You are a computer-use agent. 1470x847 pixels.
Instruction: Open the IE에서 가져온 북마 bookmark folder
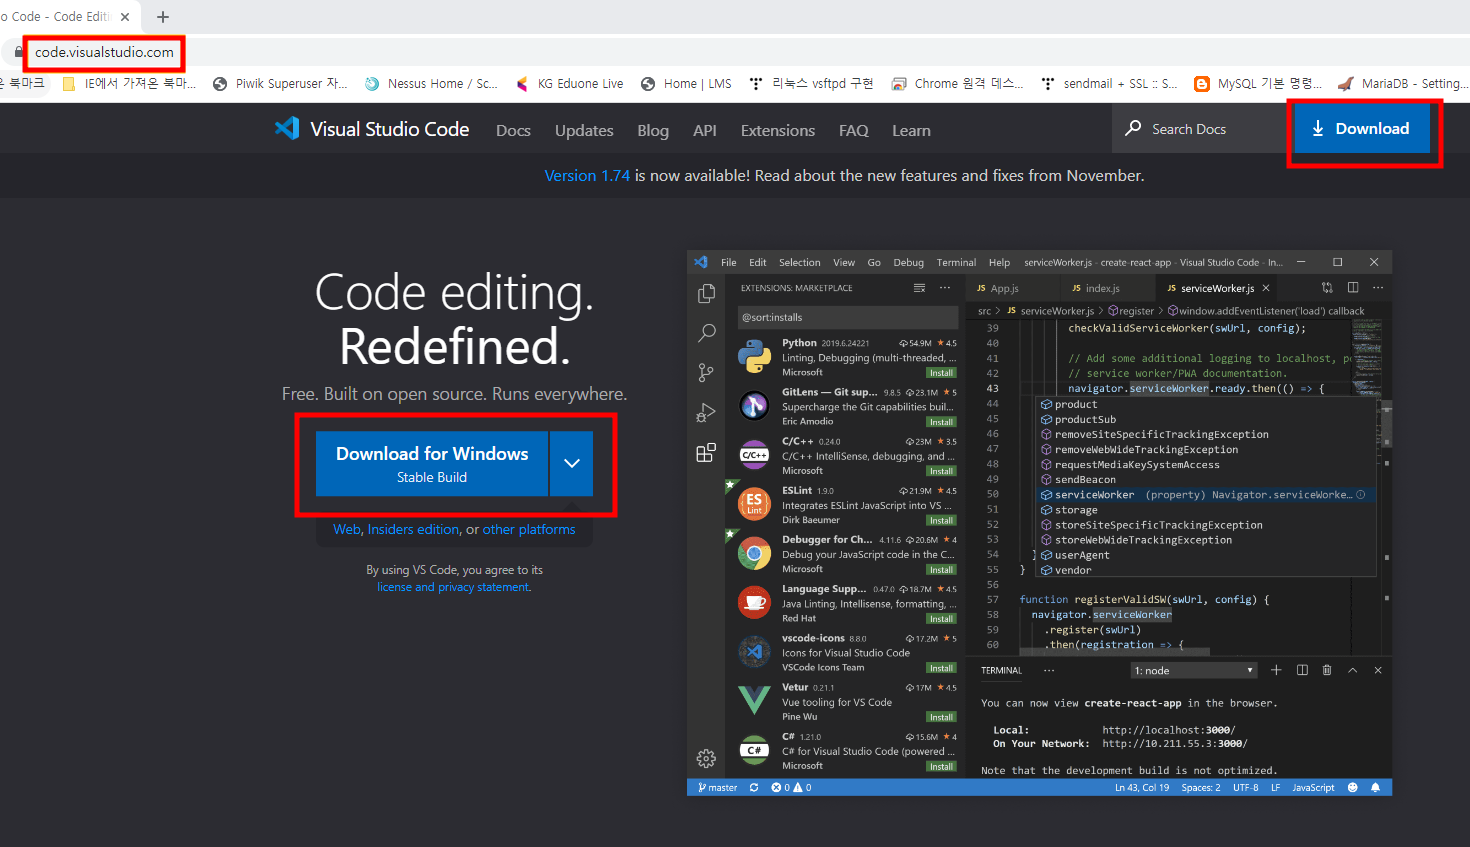pyautogui.click(x=129, y=84)
